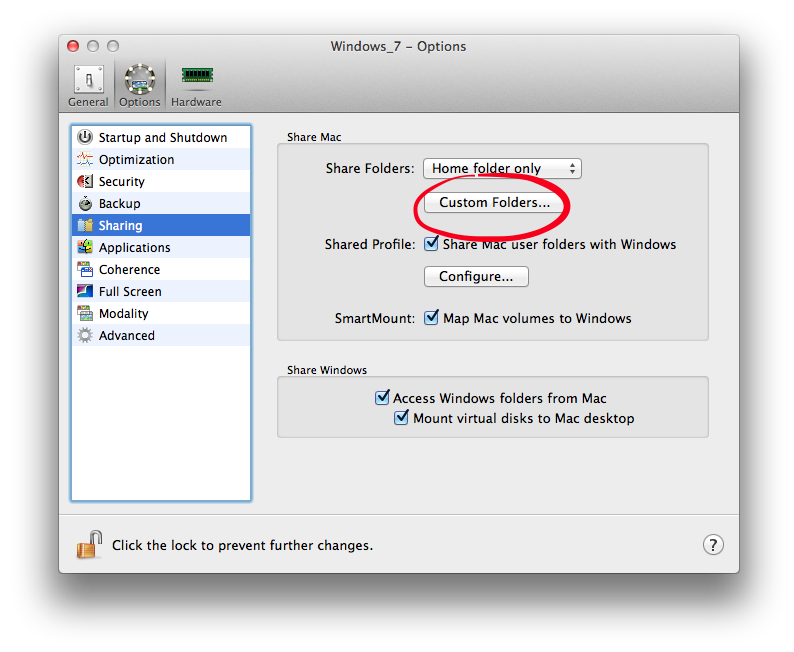Select the Sharing sidebar row

[x=161, y=225]
